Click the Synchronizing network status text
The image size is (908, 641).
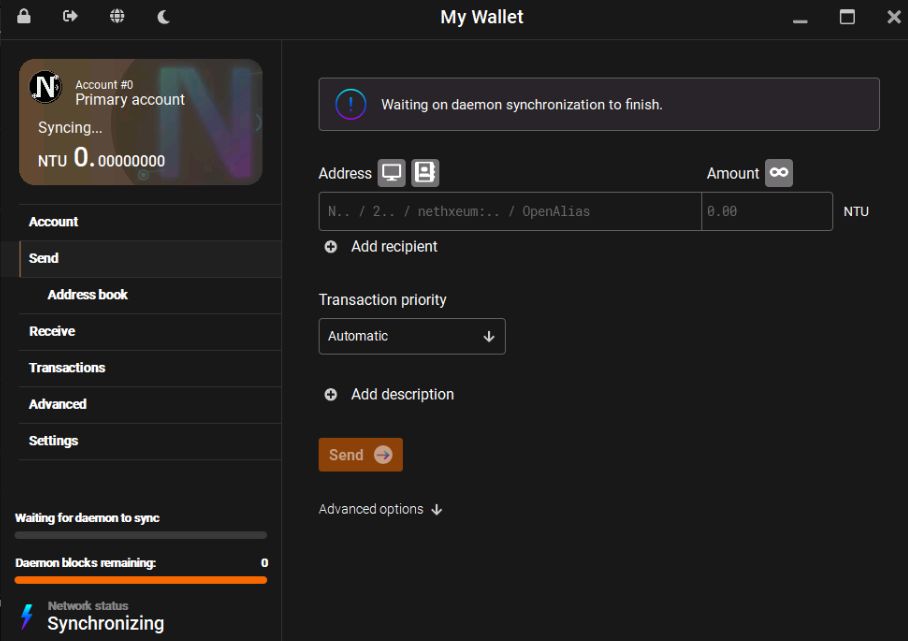point(105,623)
